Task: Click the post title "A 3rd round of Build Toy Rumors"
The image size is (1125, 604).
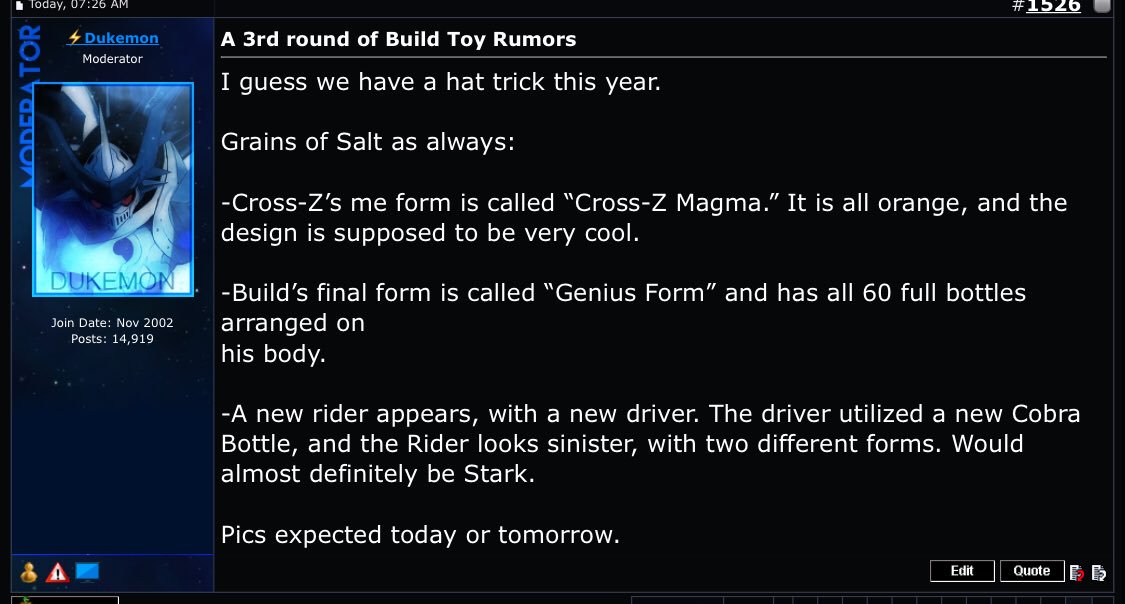Action: coord(399,40)
